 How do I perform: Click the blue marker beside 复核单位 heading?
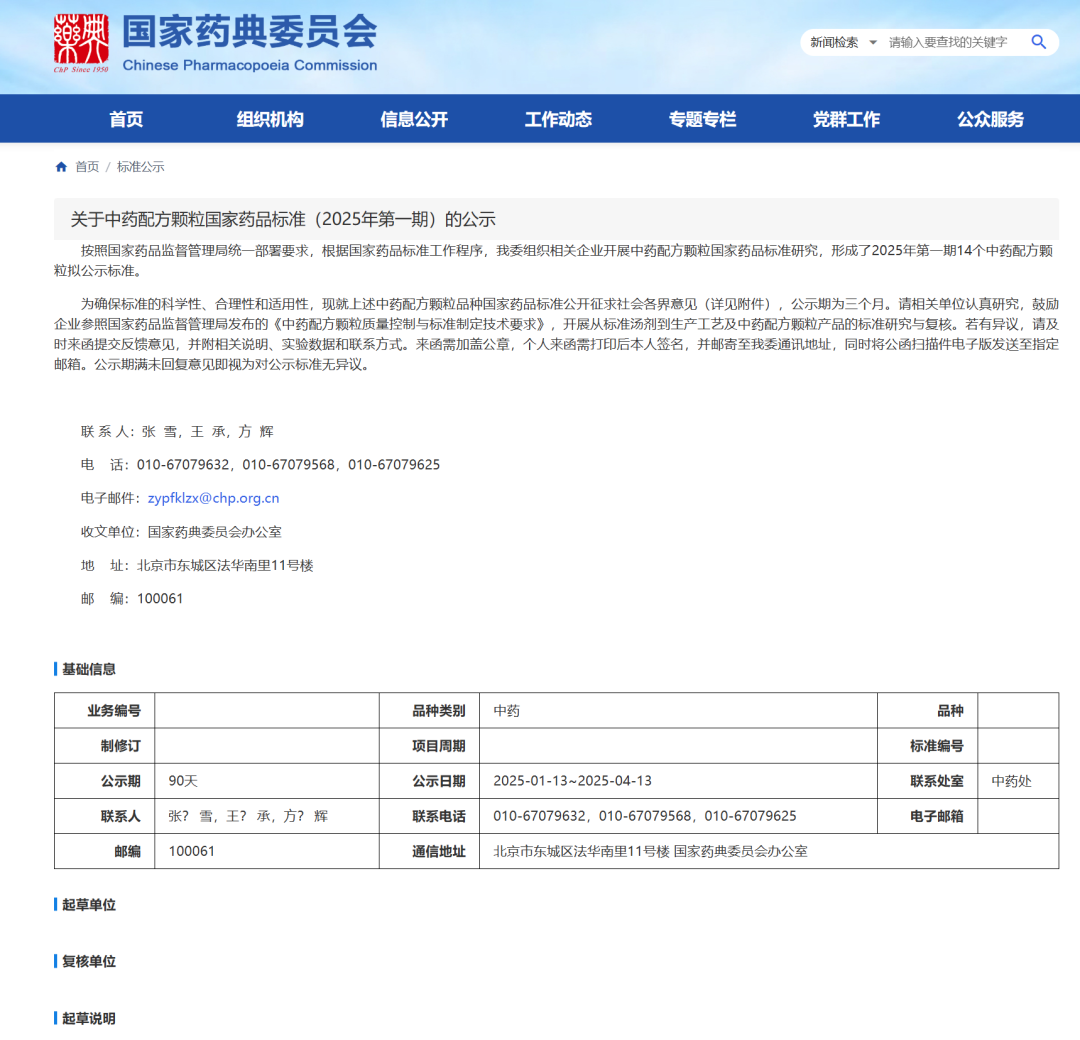[57, 961]
